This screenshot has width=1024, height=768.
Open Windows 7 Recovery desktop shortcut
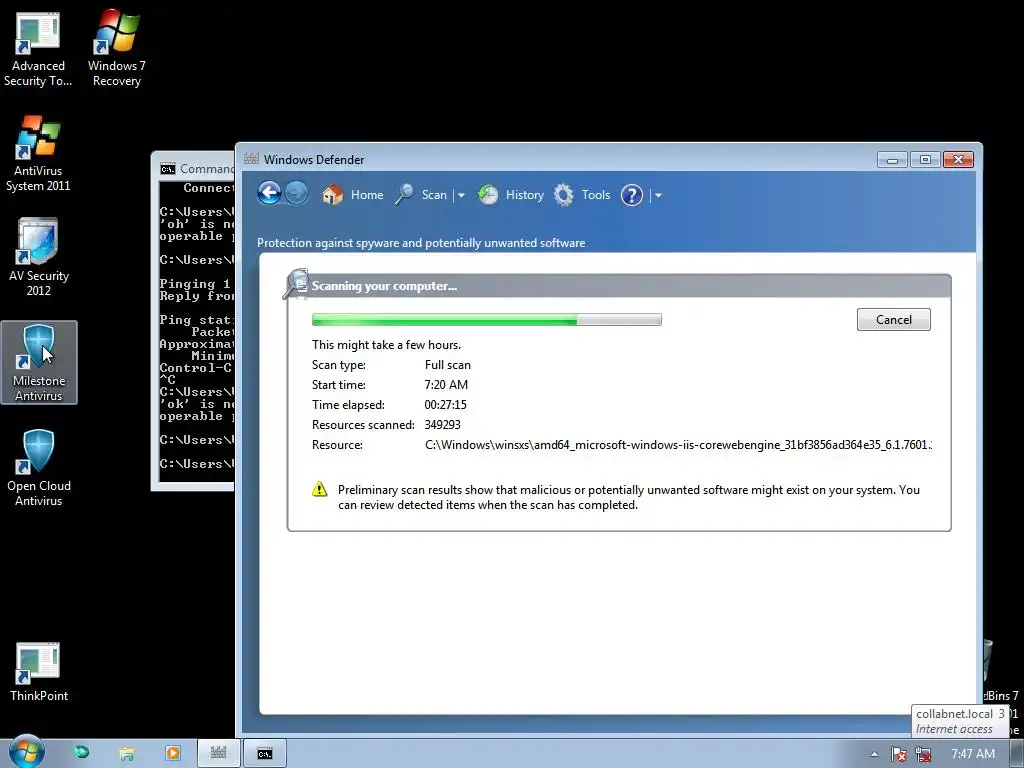click(117, 49)
